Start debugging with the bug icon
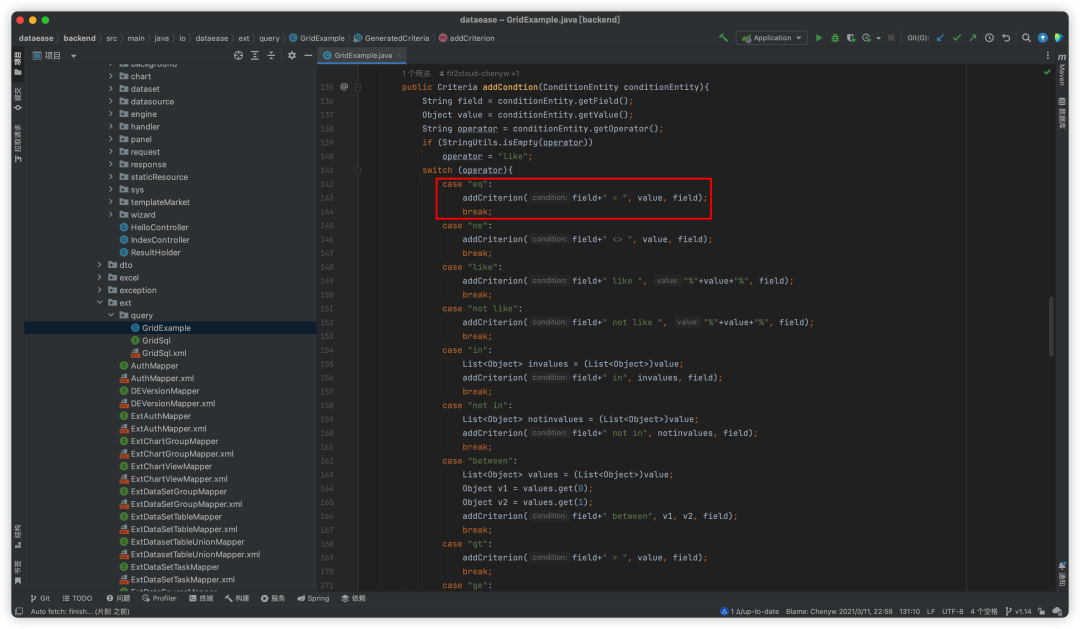 pos(834,38)
